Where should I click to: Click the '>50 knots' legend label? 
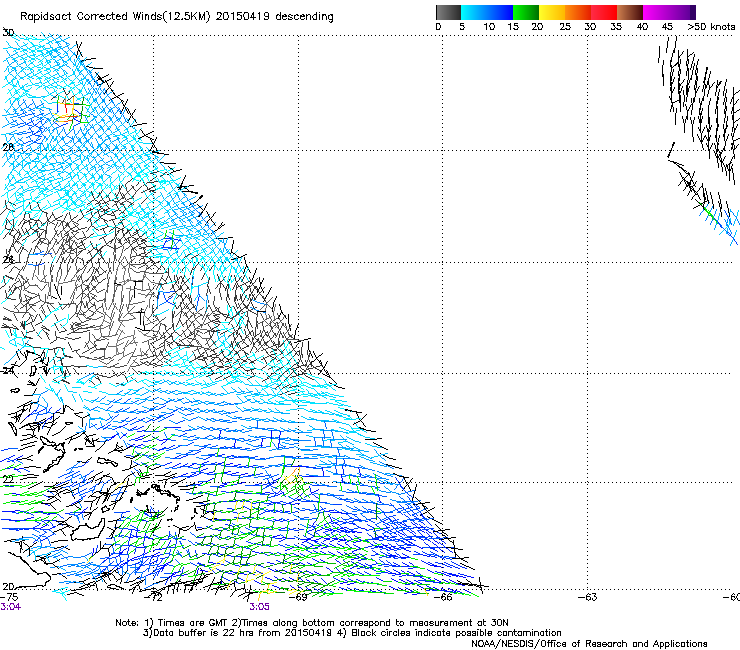point(711,26)
